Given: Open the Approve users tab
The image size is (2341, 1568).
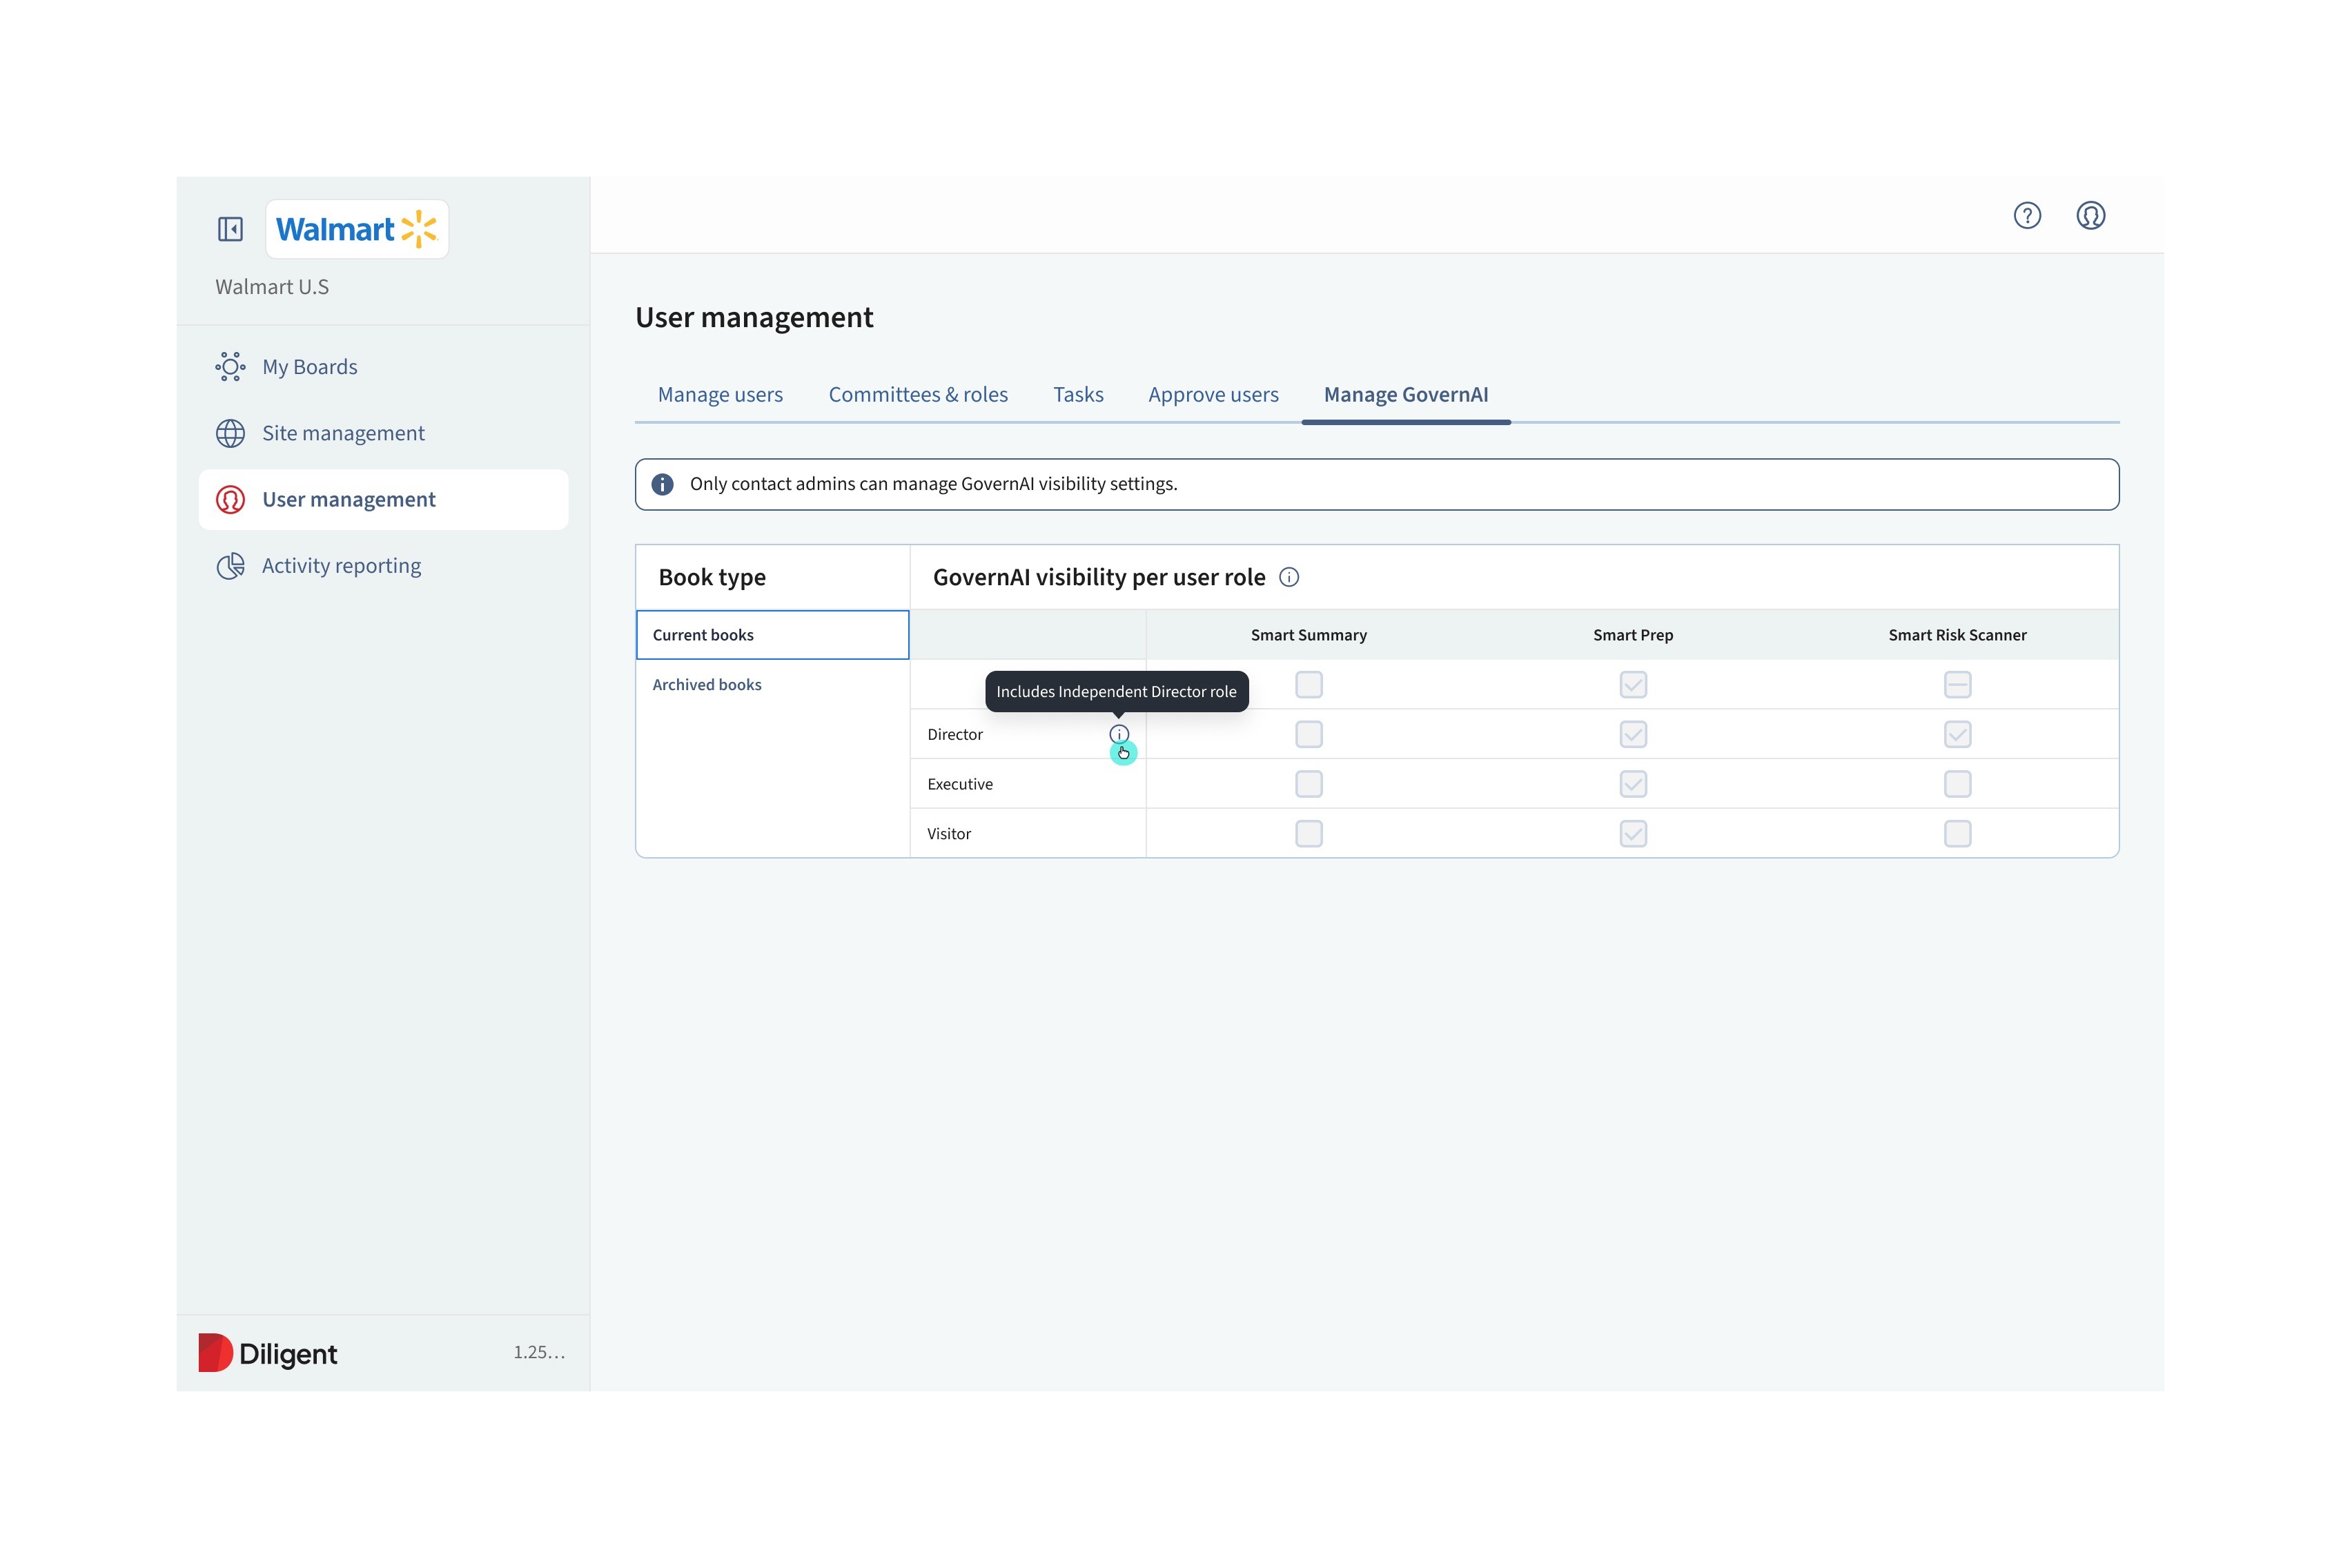Looking at the screenshot, I should (x=1213, y=395).
